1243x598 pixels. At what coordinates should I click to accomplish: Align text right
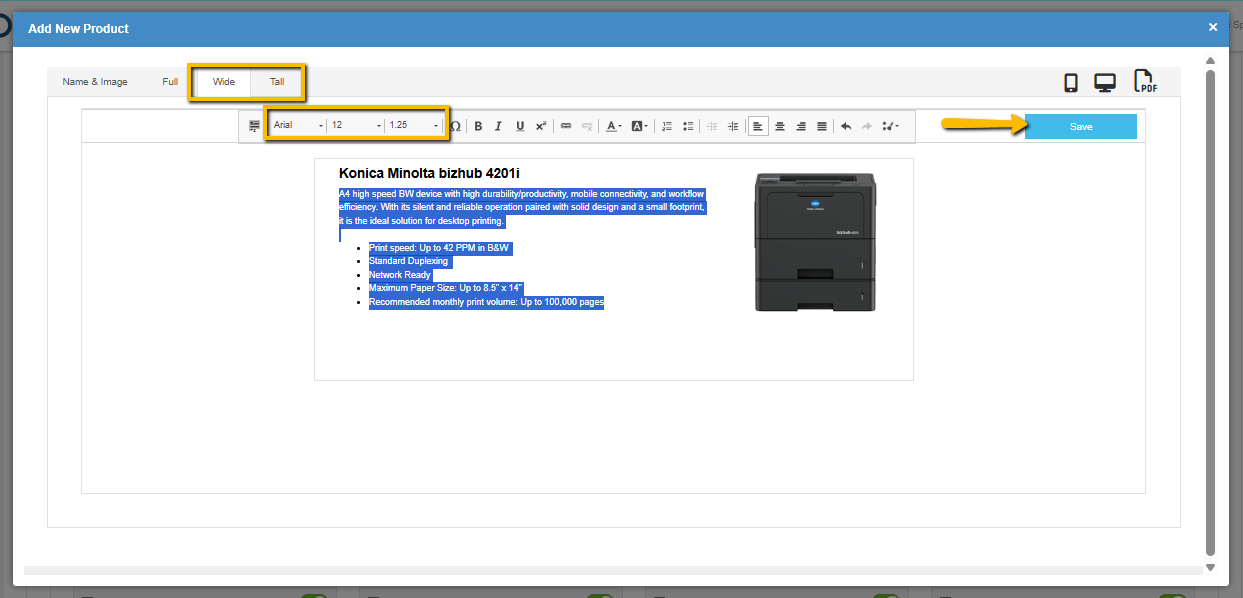[x=801, y=126]
